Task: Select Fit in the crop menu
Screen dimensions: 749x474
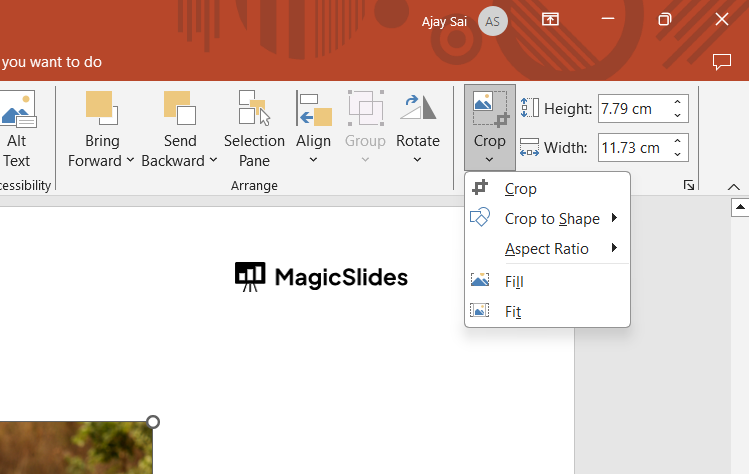Action: (x=513, y=312)
